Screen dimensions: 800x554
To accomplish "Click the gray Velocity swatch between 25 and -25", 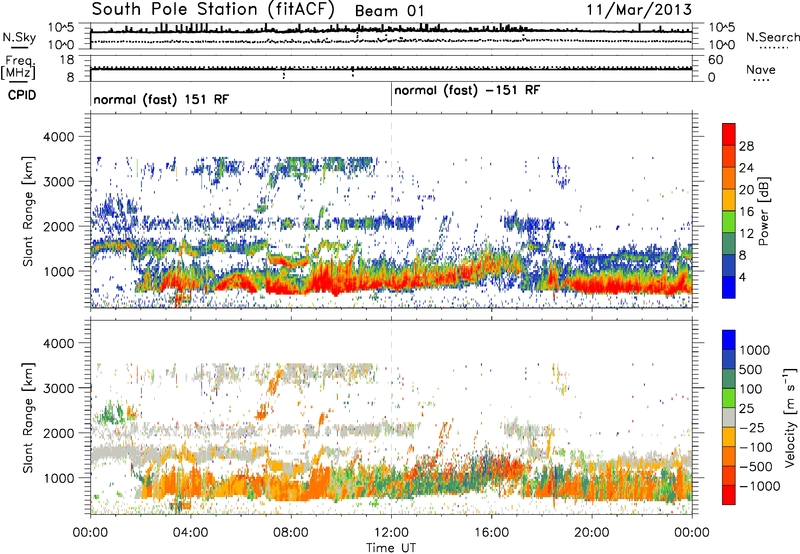I will [729, 417].
